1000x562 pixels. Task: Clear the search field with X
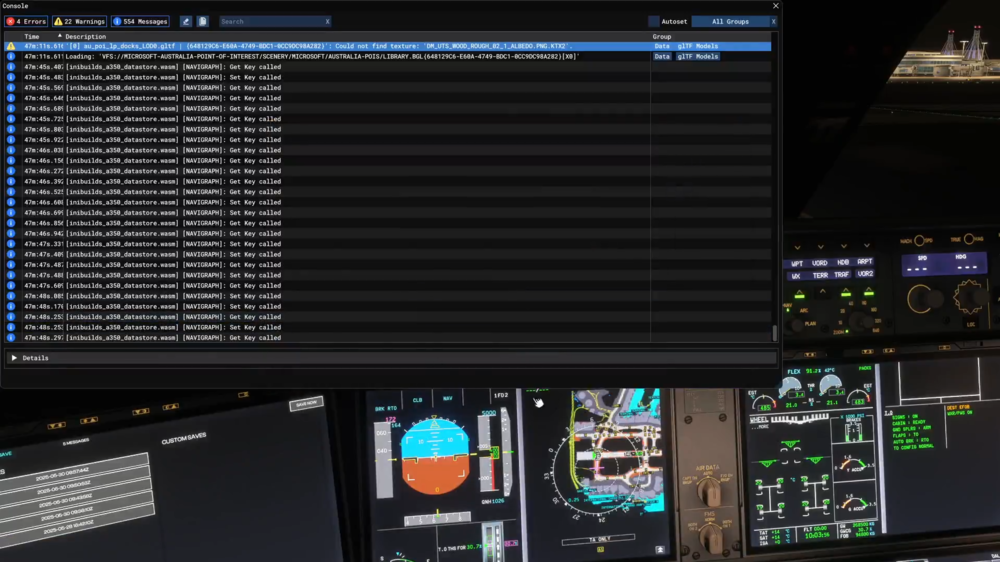point(327,21)
